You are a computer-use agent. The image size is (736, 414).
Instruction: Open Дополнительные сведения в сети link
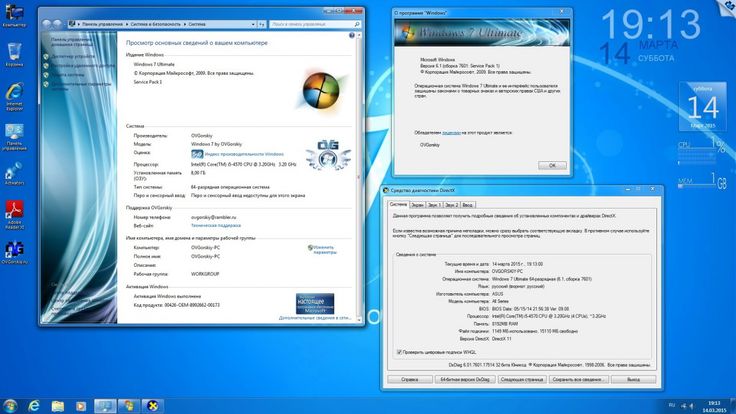click(315, 318)
